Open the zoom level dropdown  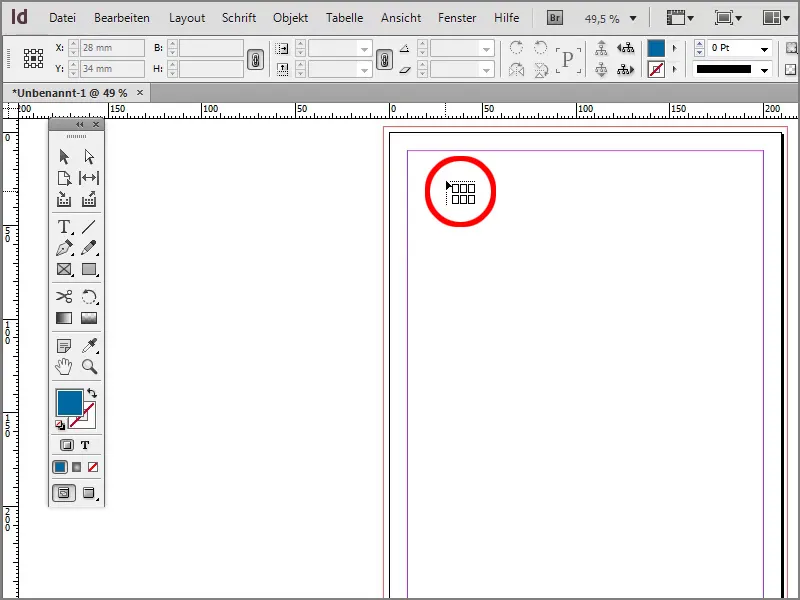(633, 18)
